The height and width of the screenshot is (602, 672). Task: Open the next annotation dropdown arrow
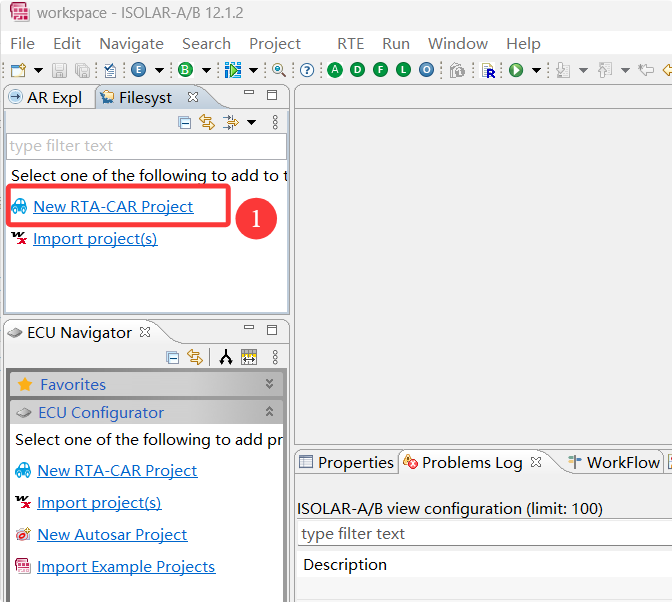(583, 70)
